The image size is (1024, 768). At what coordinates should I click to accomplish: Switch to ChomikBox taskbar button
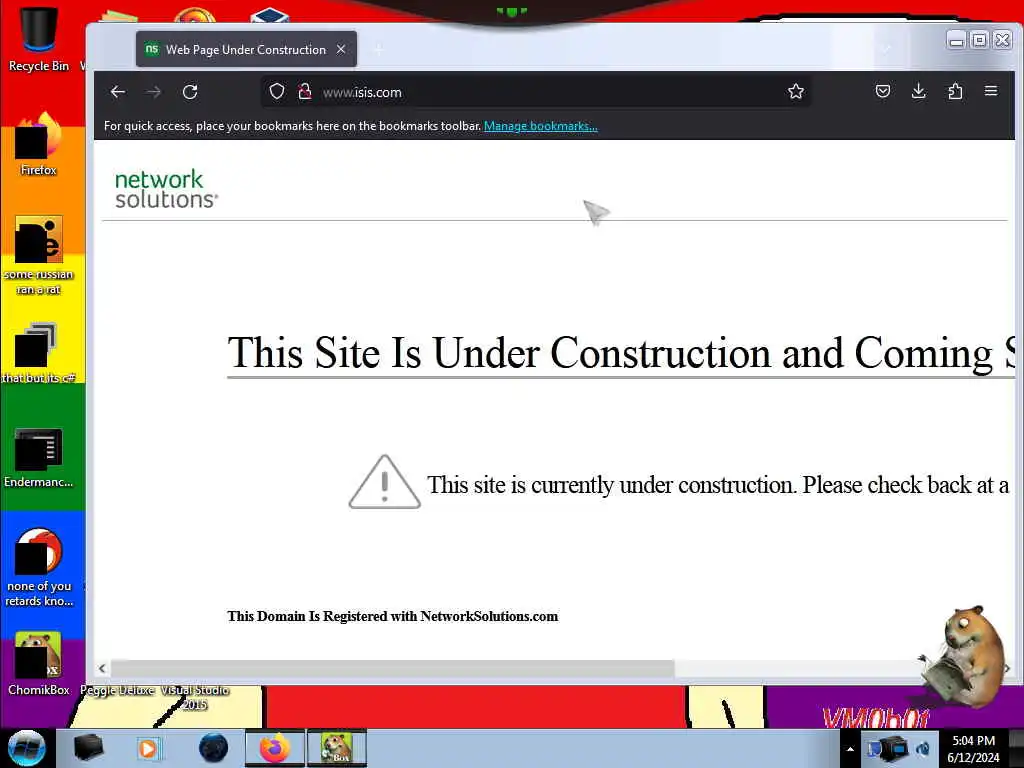point(337,748)
